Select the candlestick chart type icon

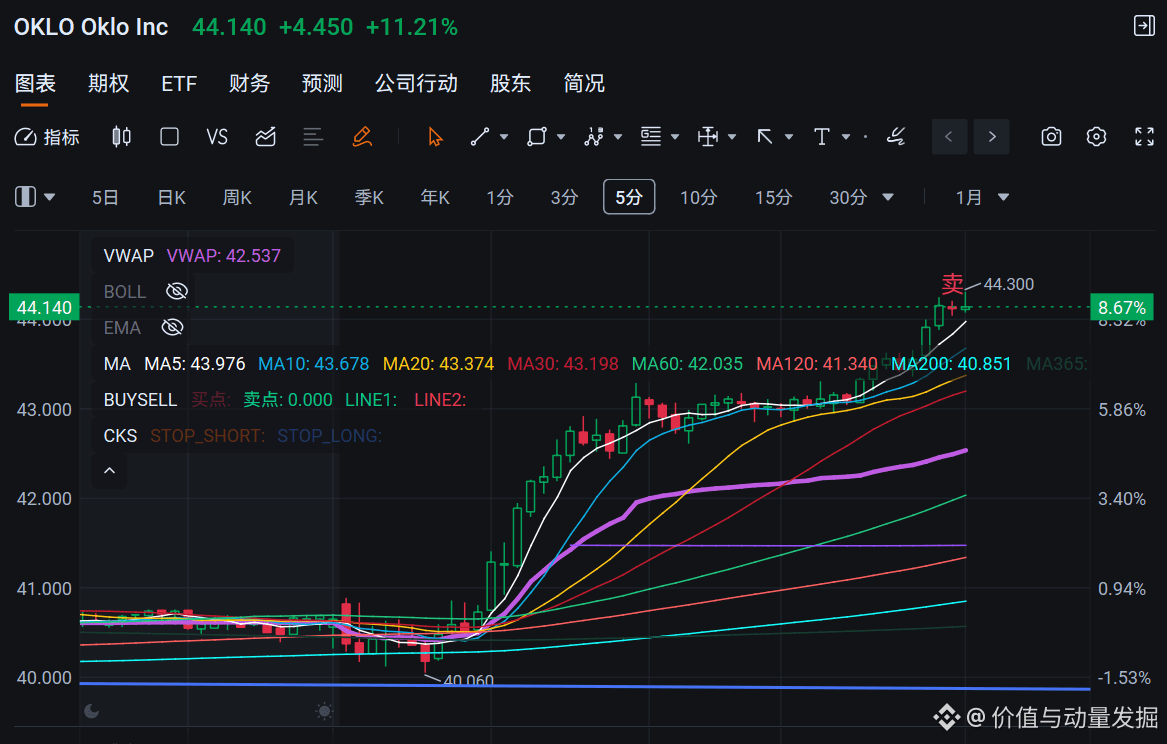coord(121,137)
